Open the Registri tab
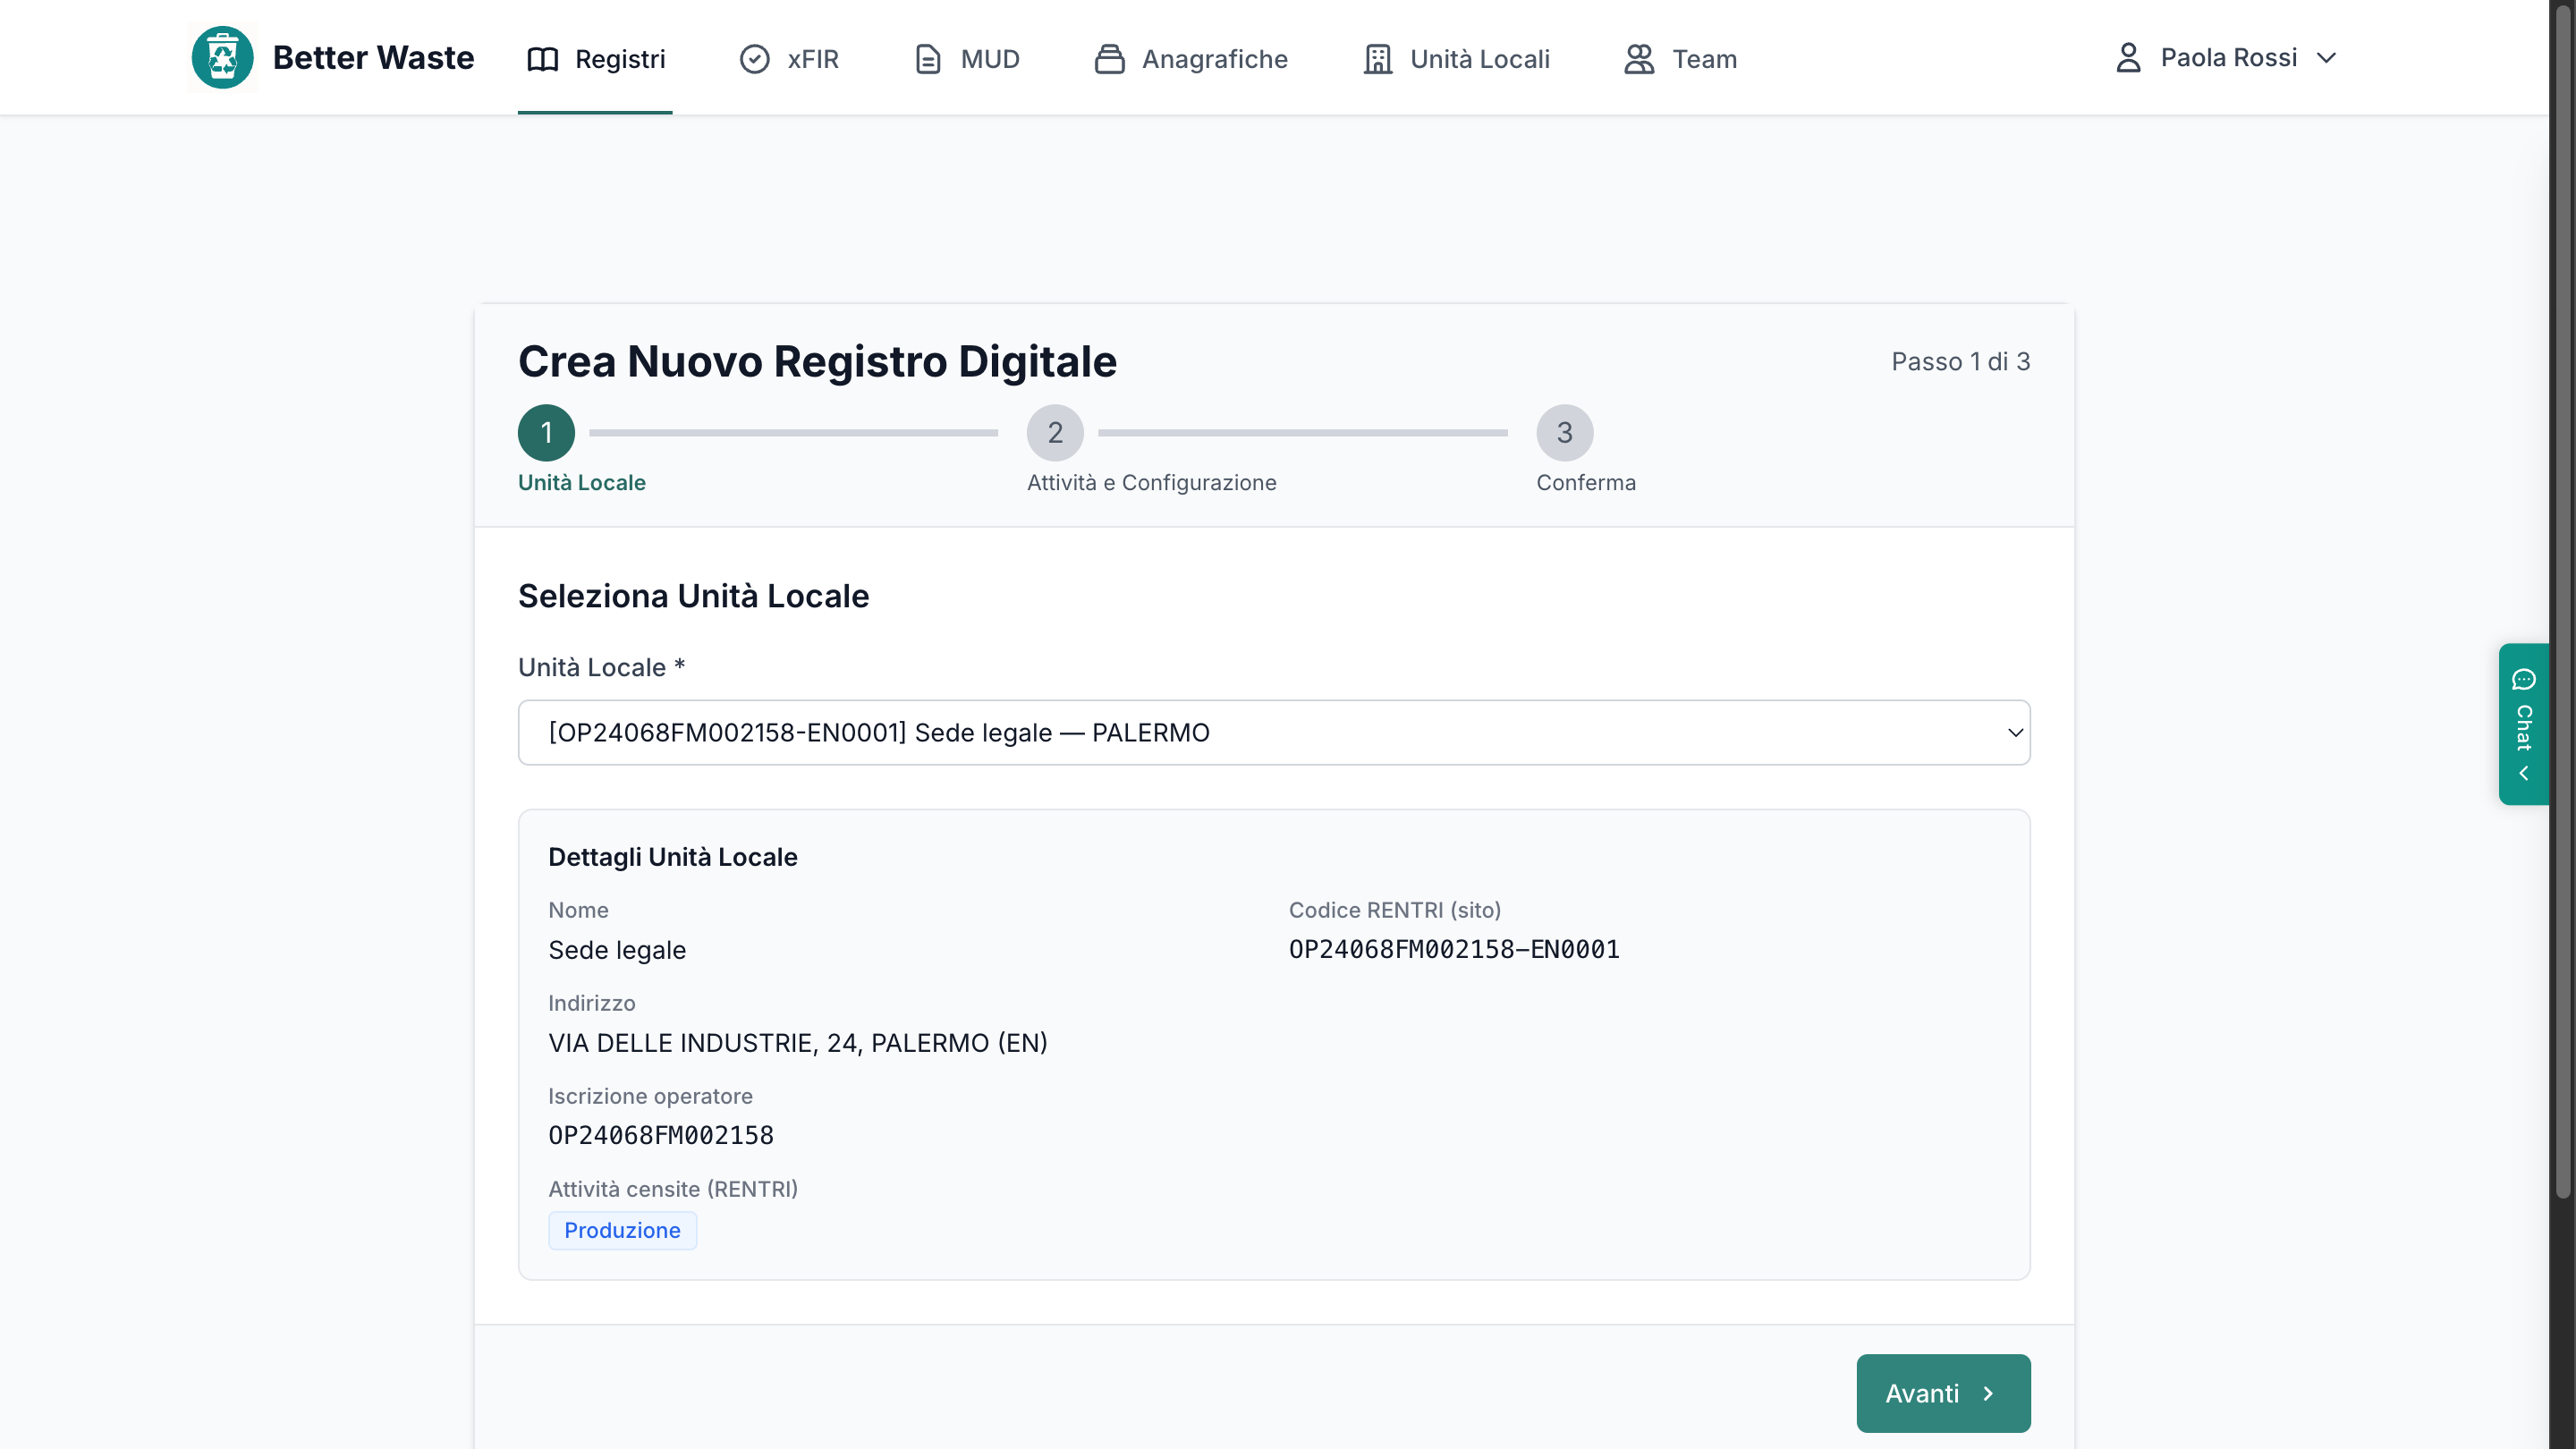Image resolution: width=2576 pixels, height=1449 pixels. click(x=595, y=59)
